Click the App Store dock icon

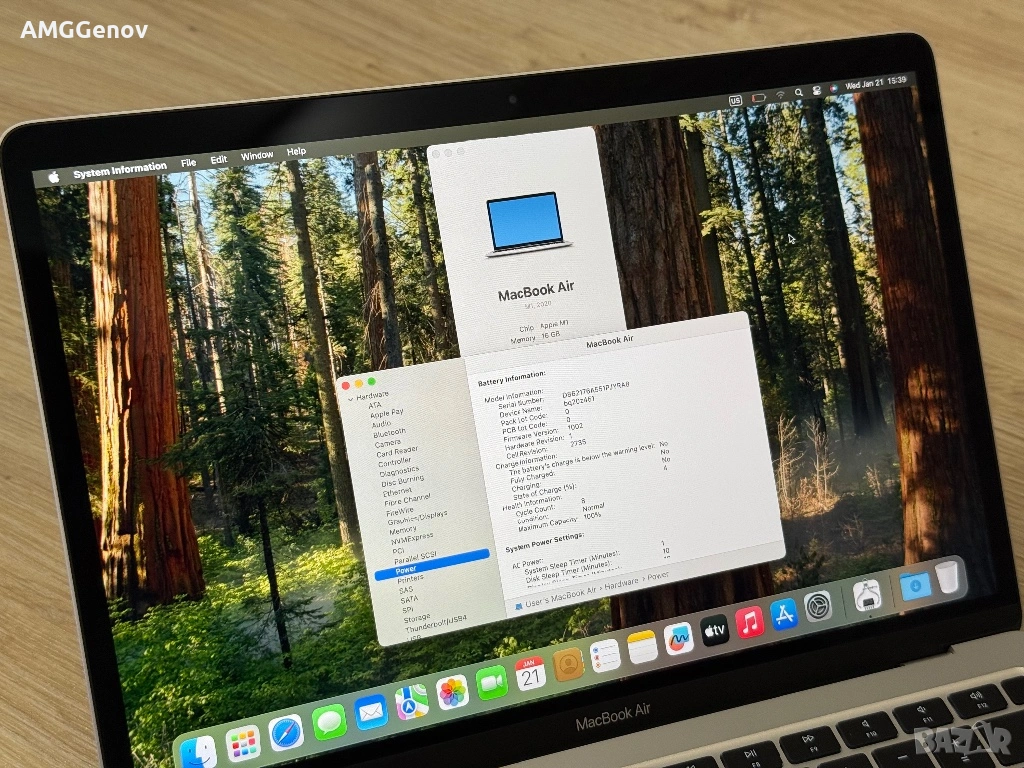(784, 613)
